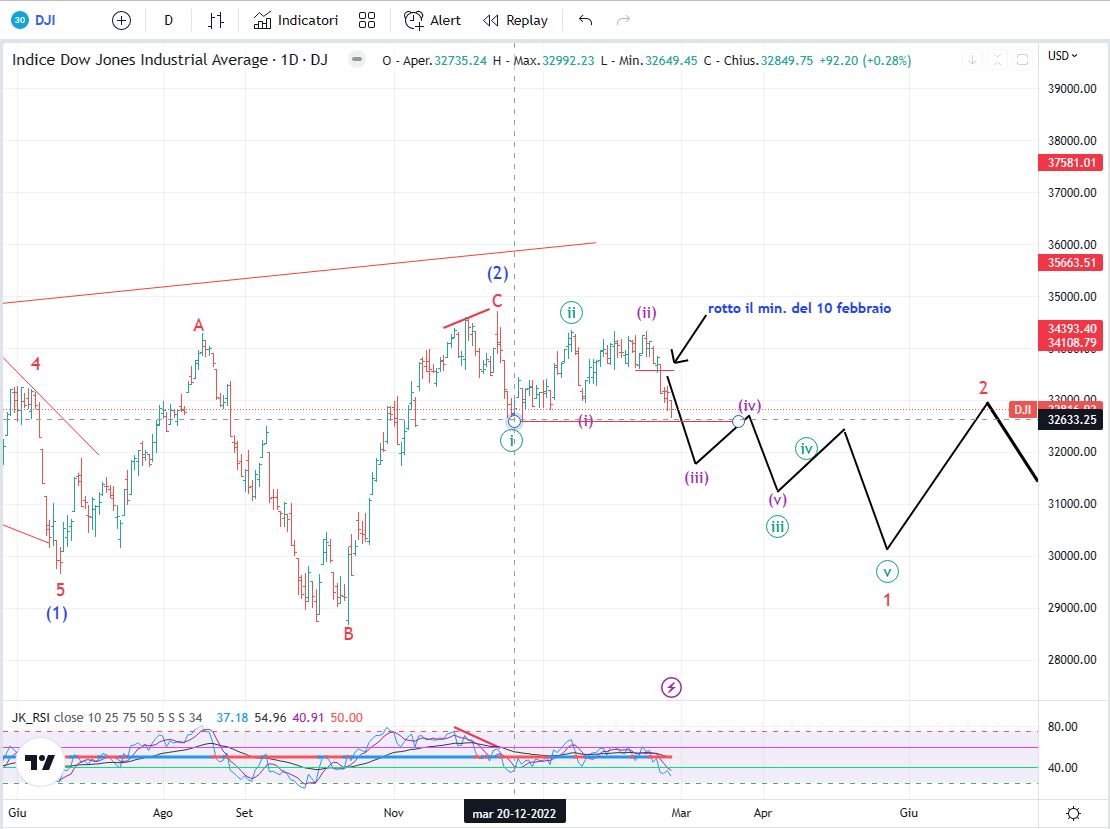Select the green circled v label
Image resolution: width=1110 pixels, height=829 pixels.
[887, 571]
